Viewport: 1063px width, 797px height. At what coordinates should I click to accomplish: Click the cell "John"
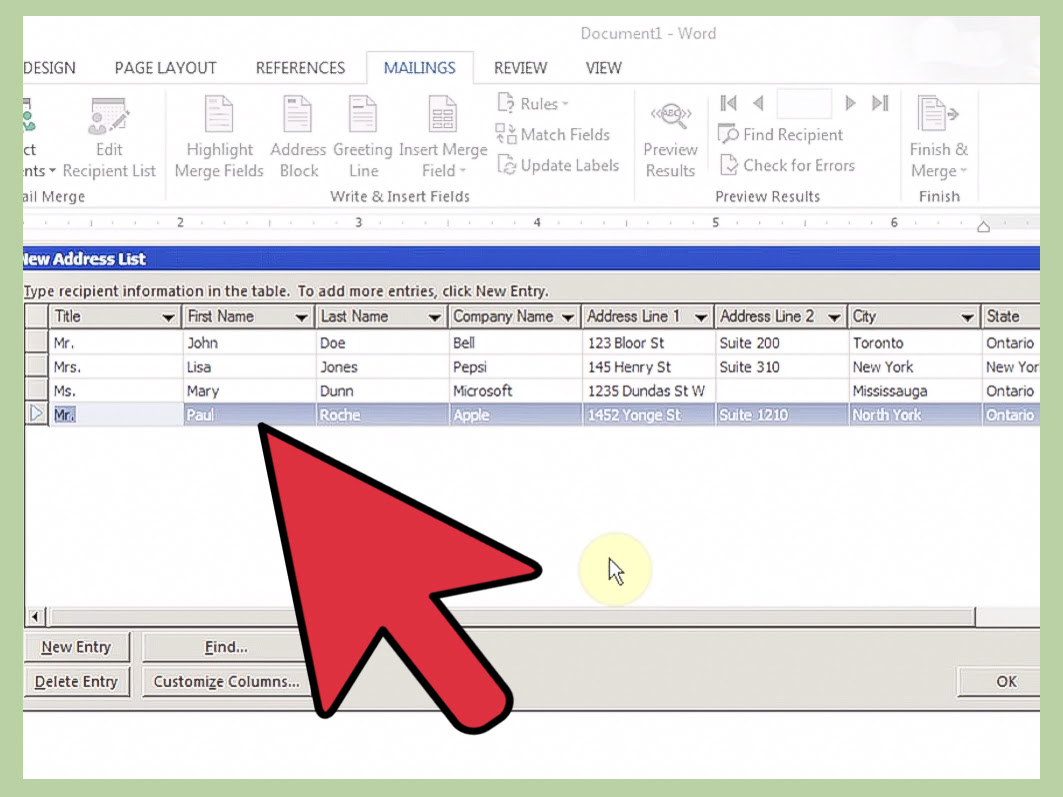tap(249, 343)
